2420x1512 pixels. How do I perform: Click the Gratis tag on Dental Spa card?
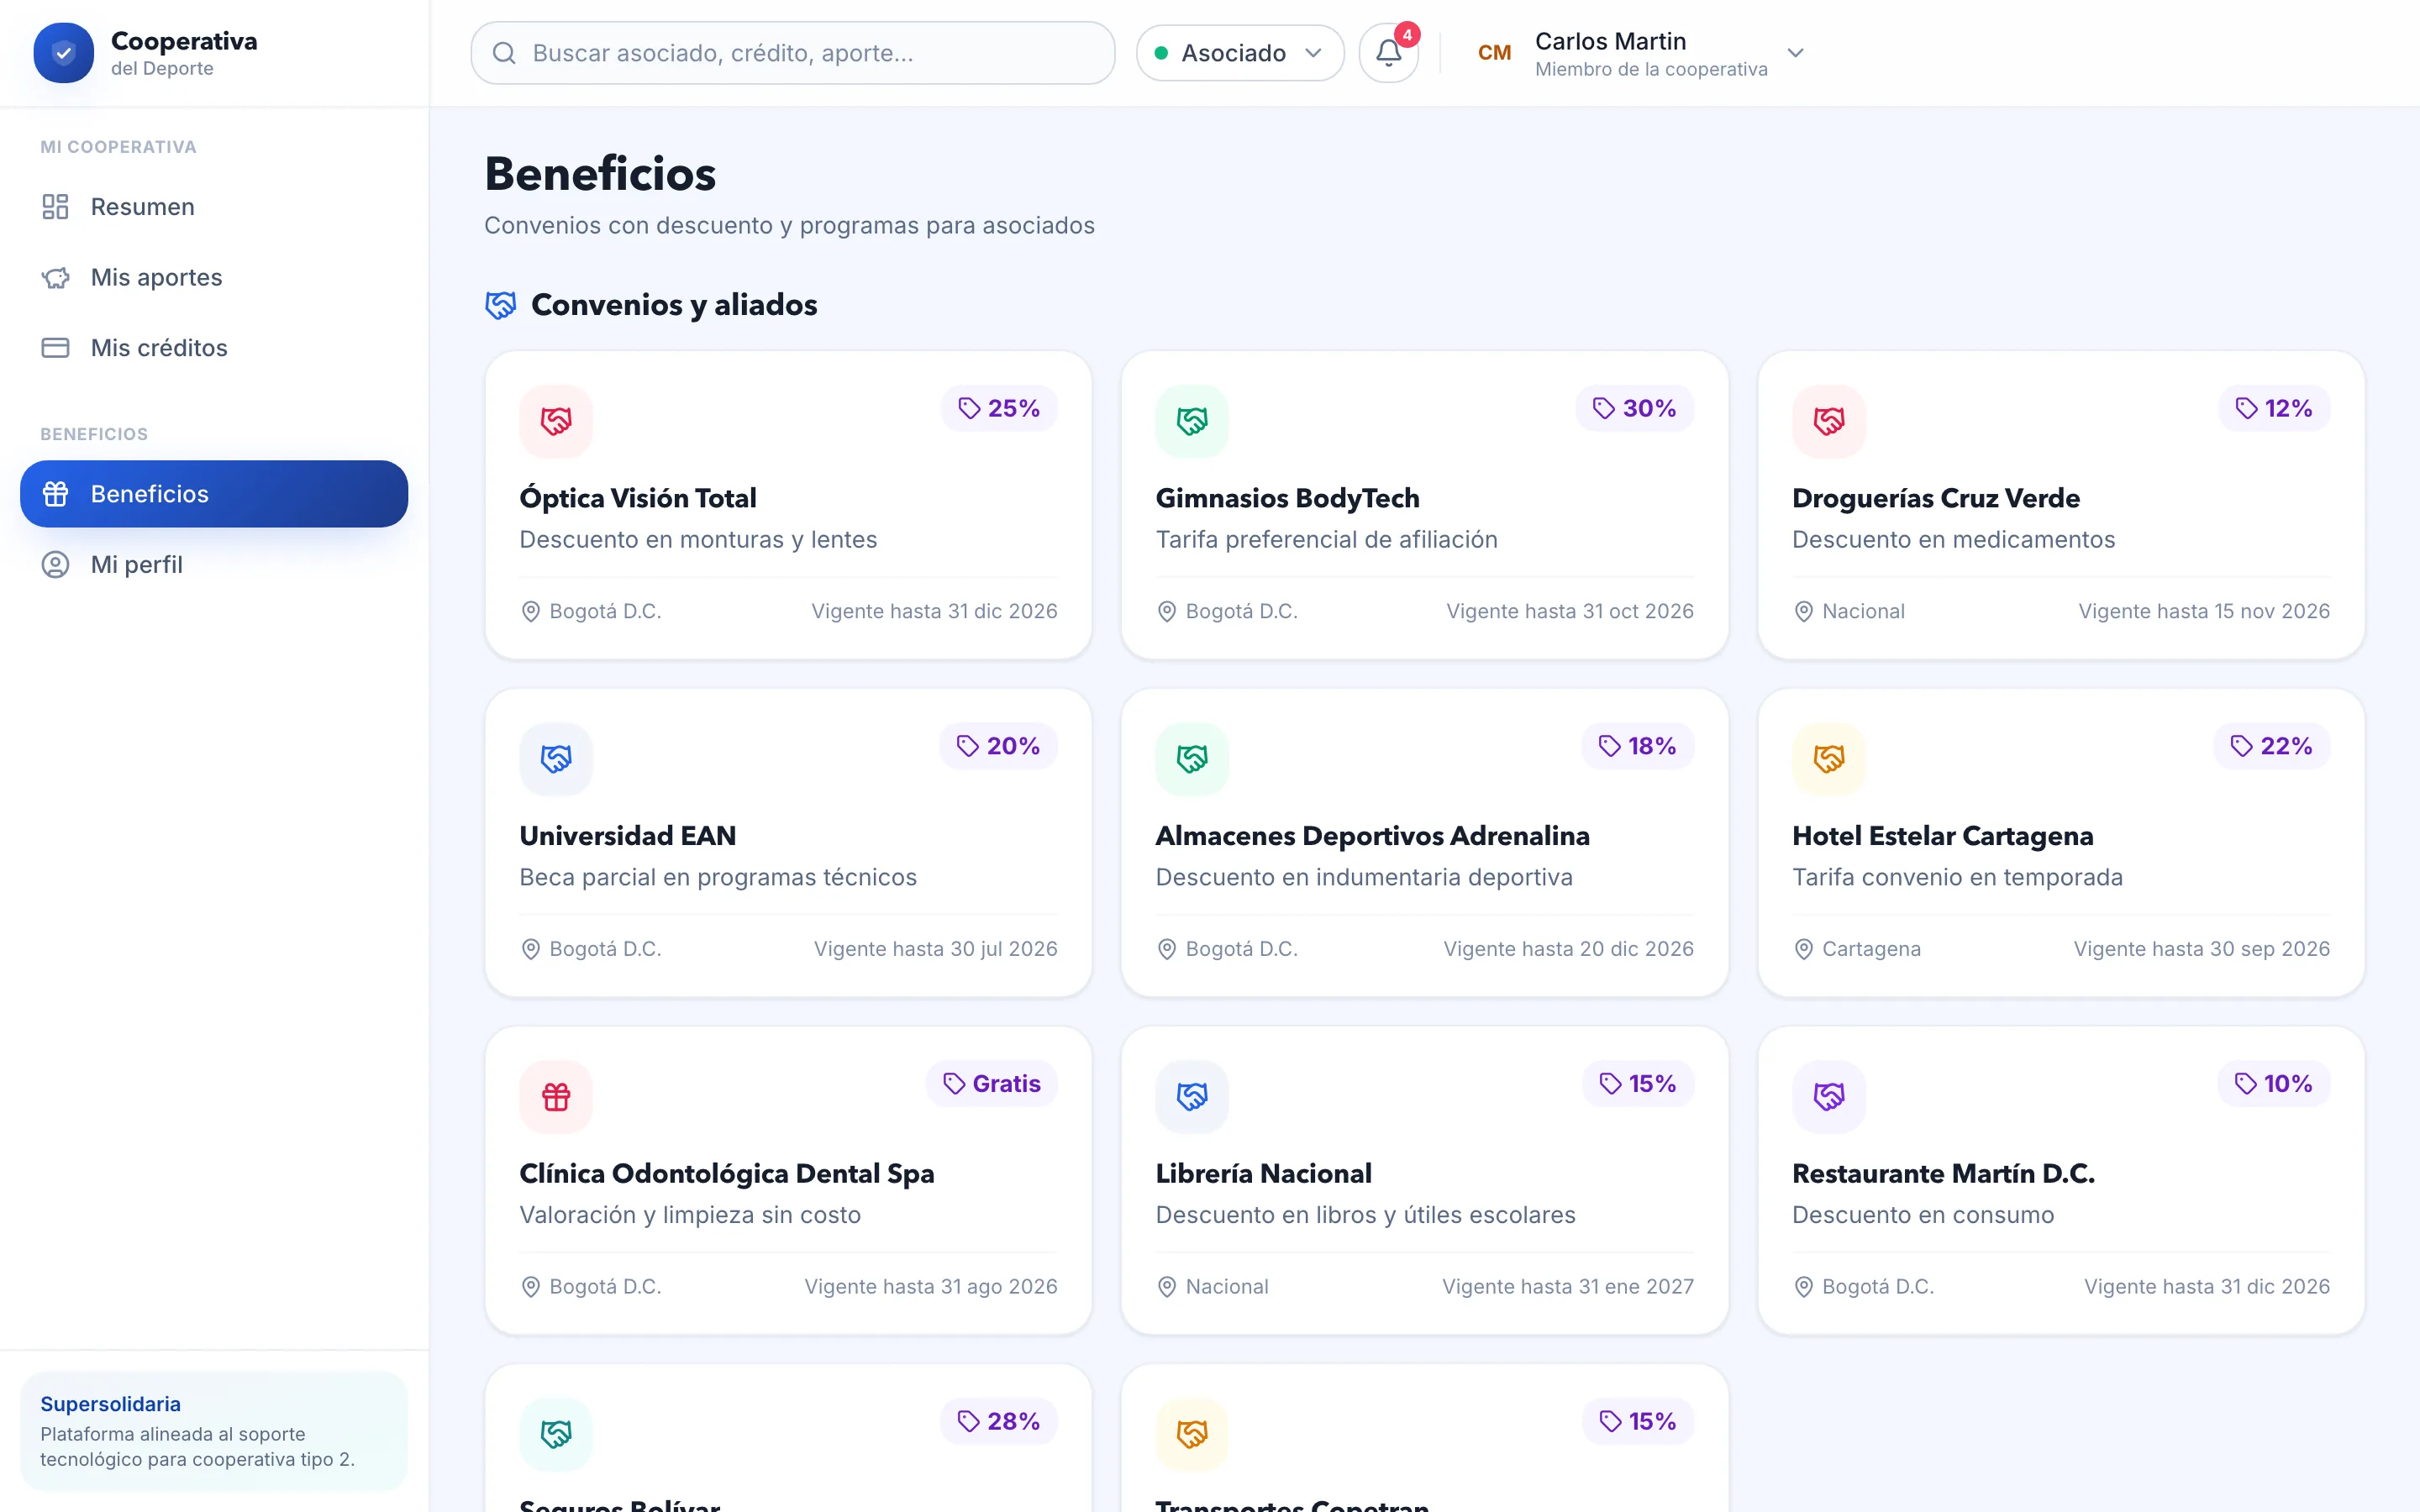pos(992,1084)
